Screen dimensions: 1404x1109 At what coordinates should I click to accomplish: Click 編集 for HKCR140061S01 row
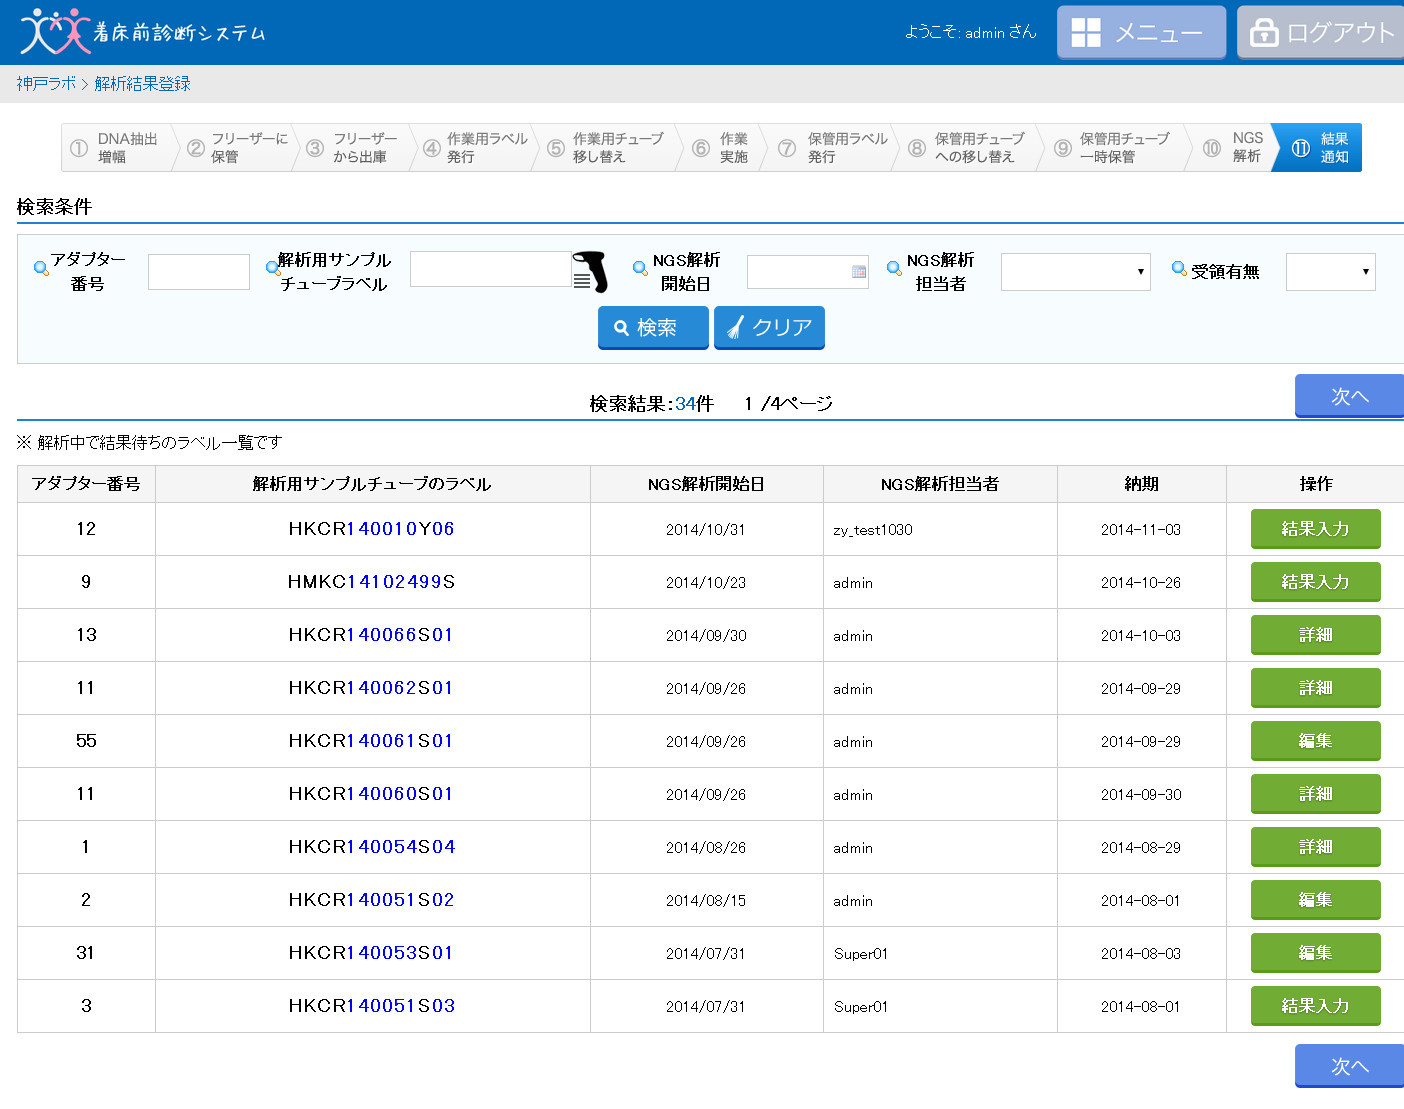coord(1315,741)
